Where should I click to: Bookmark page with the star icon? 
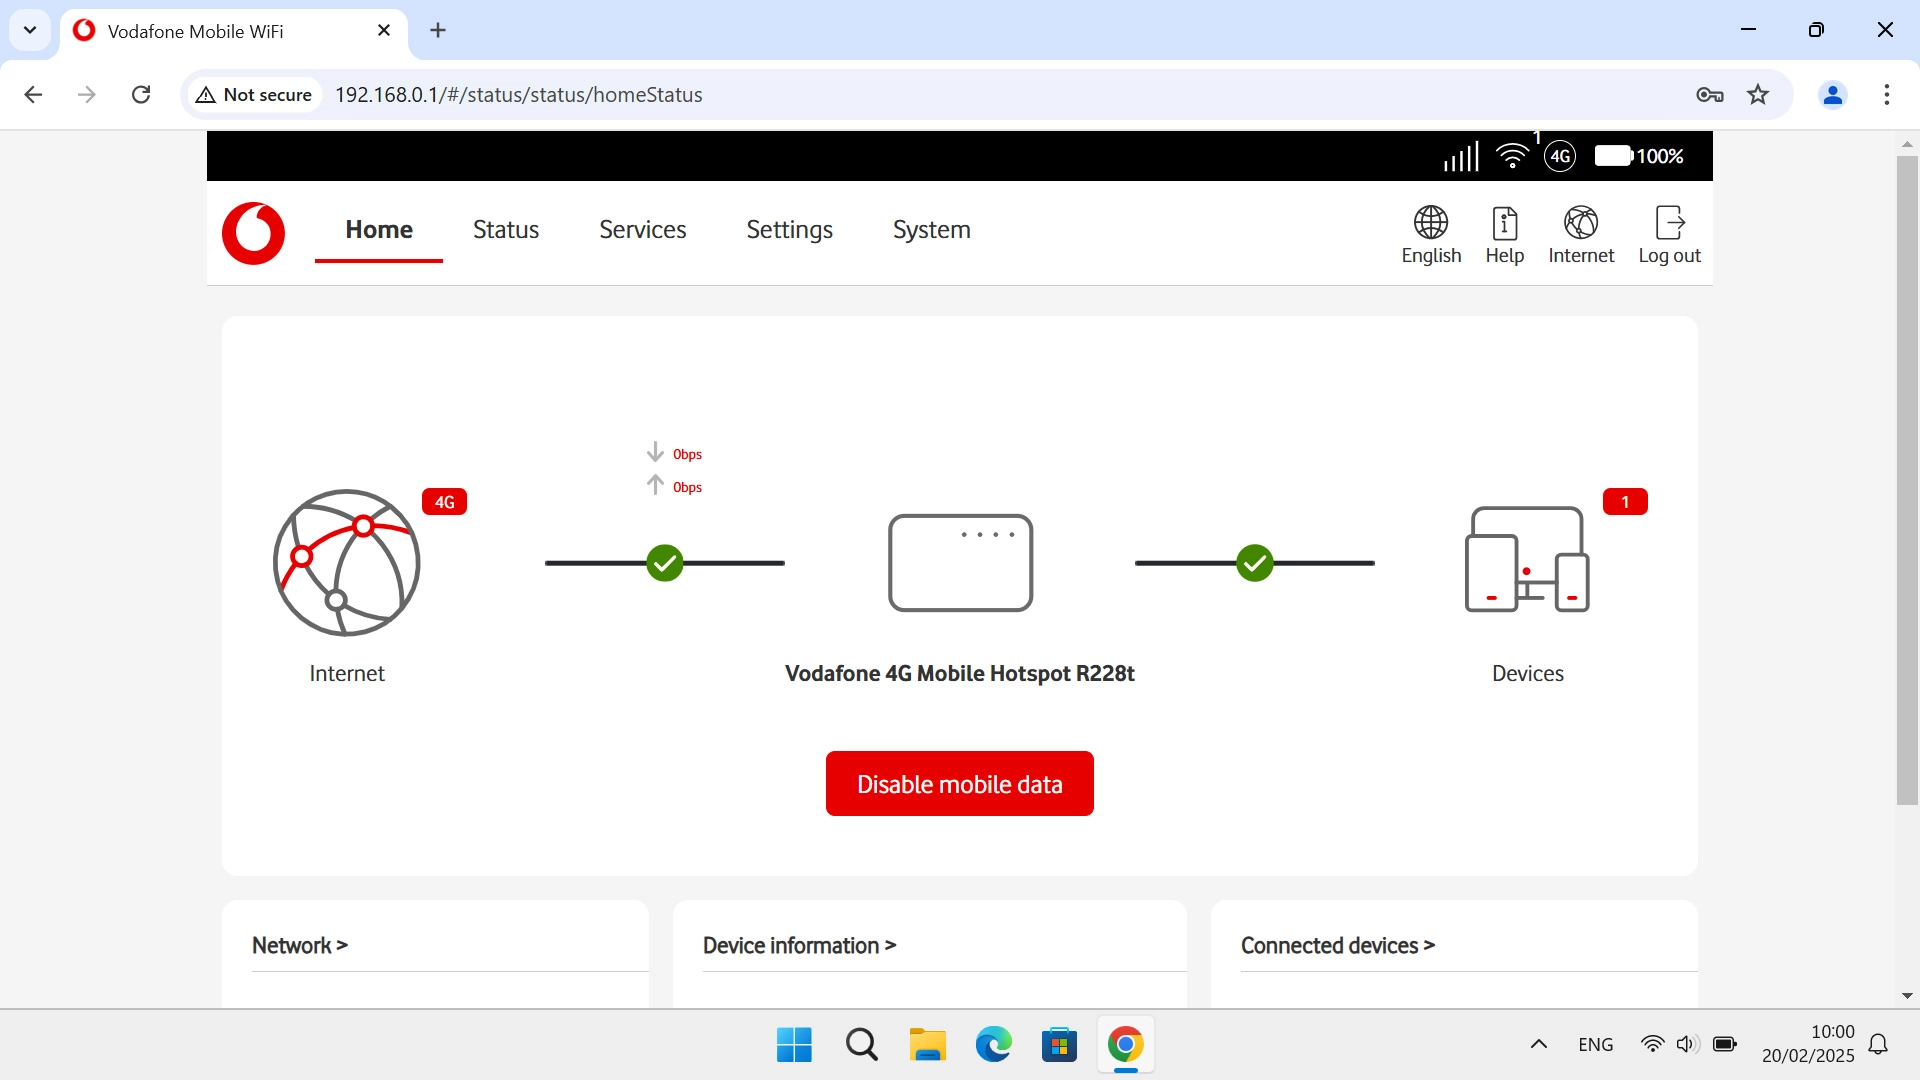tap(1758, 95)
